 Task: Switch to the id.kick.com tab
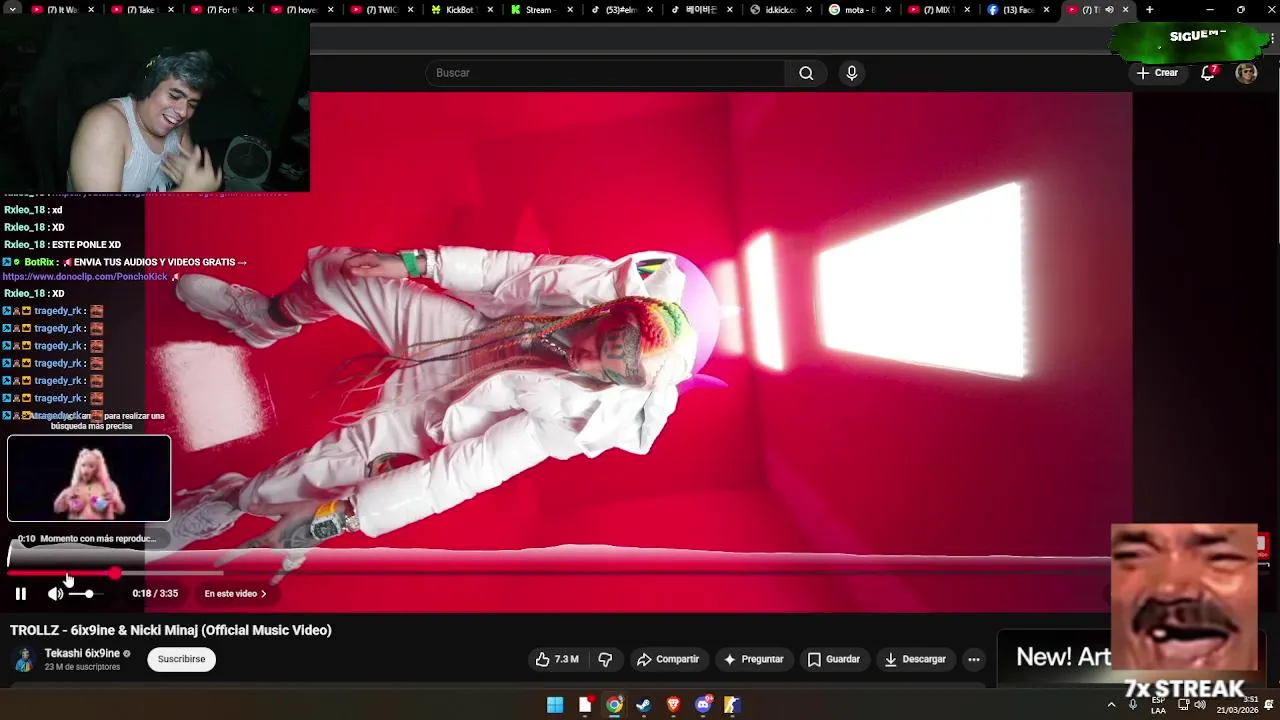tap(782, 10)
